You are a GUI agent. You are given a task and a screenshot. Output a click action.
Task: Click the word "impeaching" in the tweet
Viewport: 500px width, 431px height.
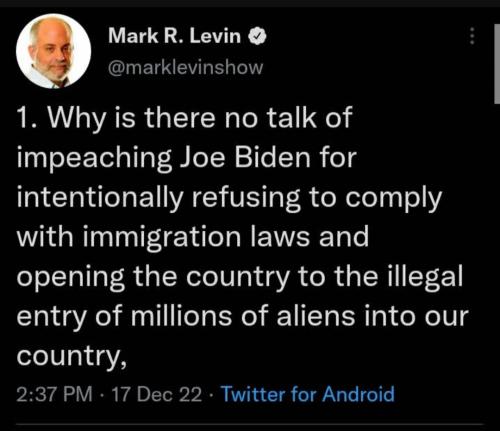click(x=94, y=159)
